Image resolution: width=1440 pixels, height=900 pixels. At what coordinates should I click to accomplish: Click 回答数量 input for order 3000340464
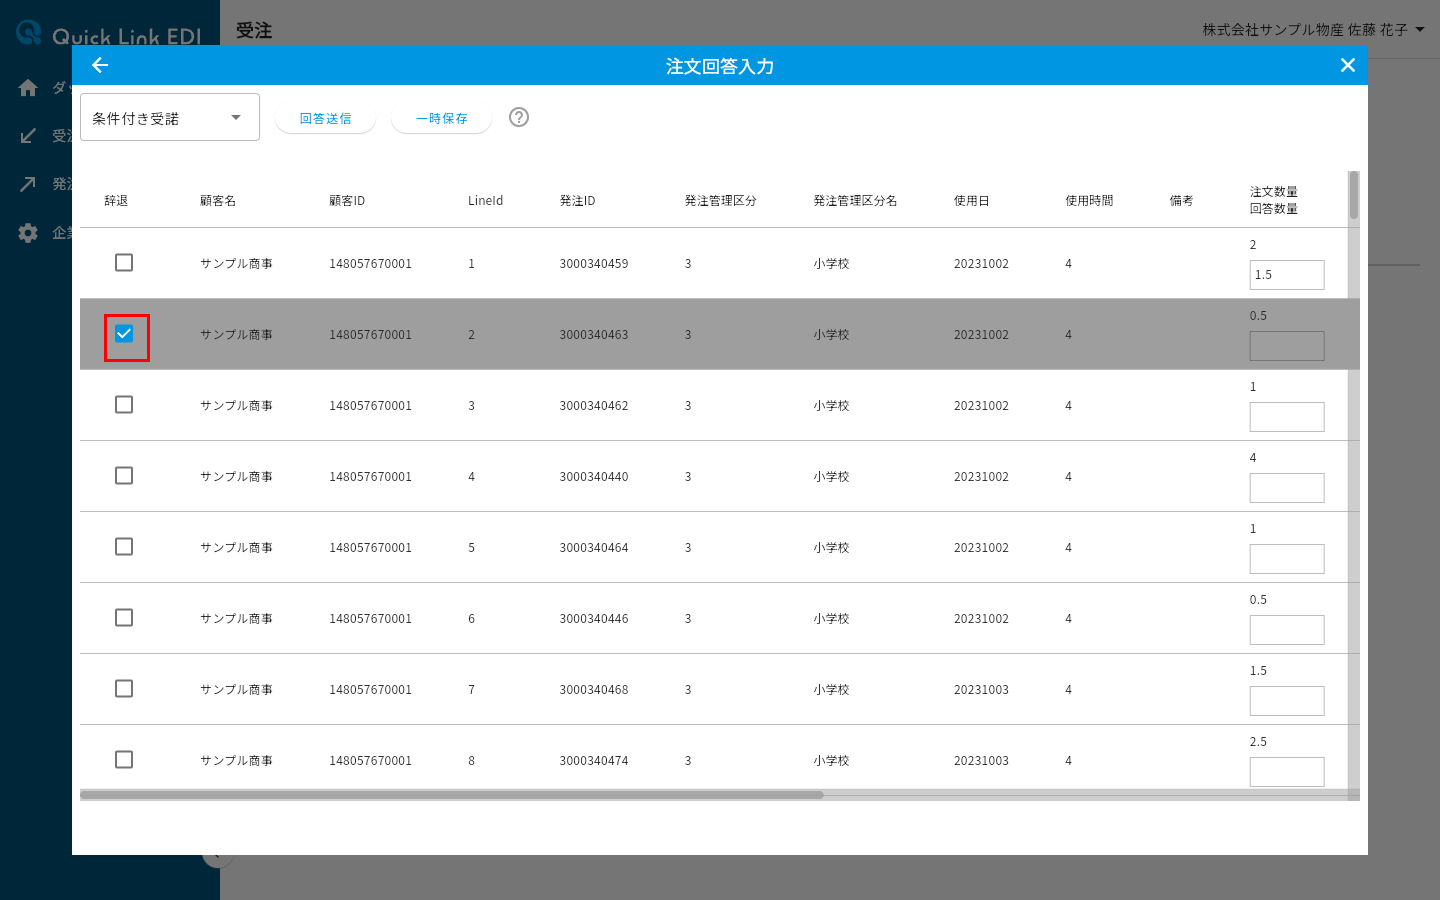(1287, 559)
